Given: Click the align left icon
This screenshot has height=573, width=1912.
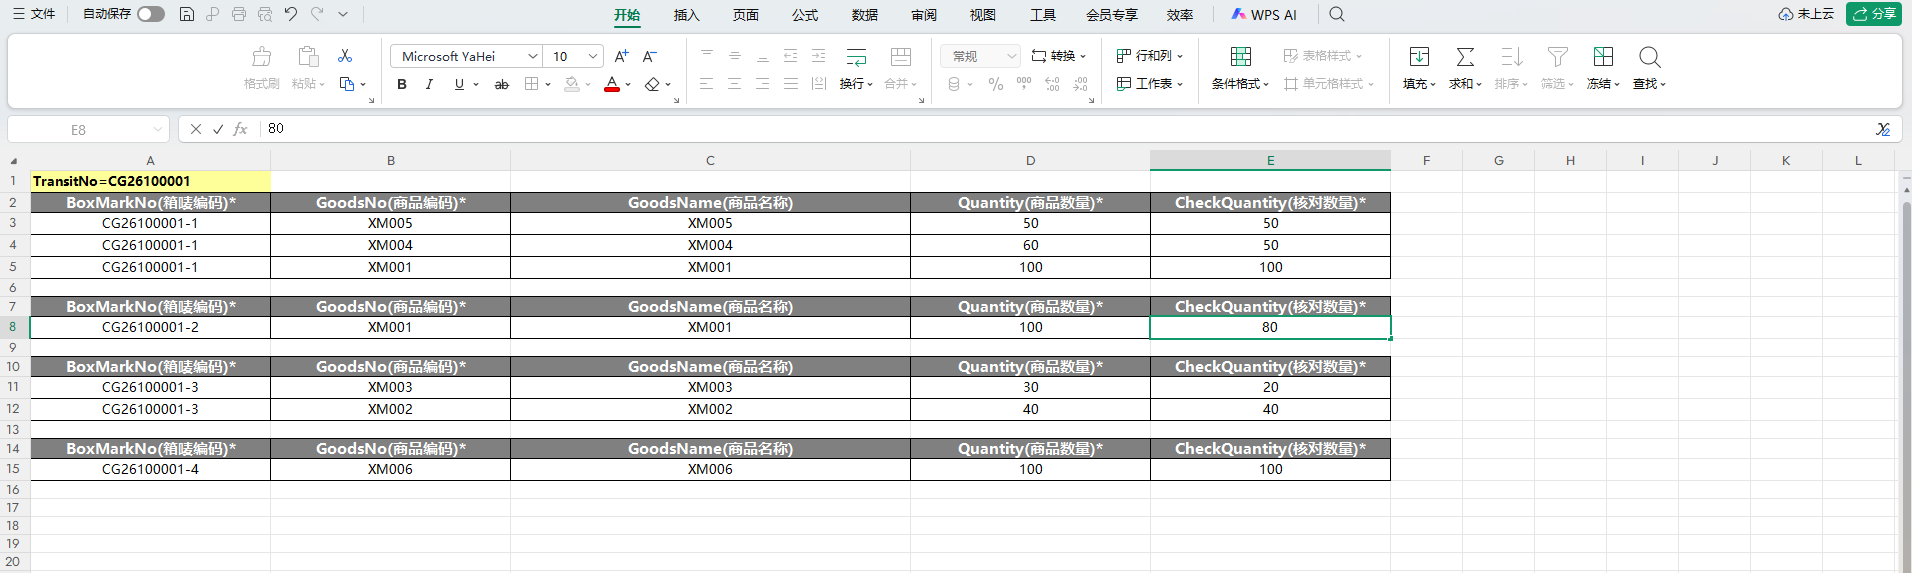Looking at the screenshot, I should [707, 84].
